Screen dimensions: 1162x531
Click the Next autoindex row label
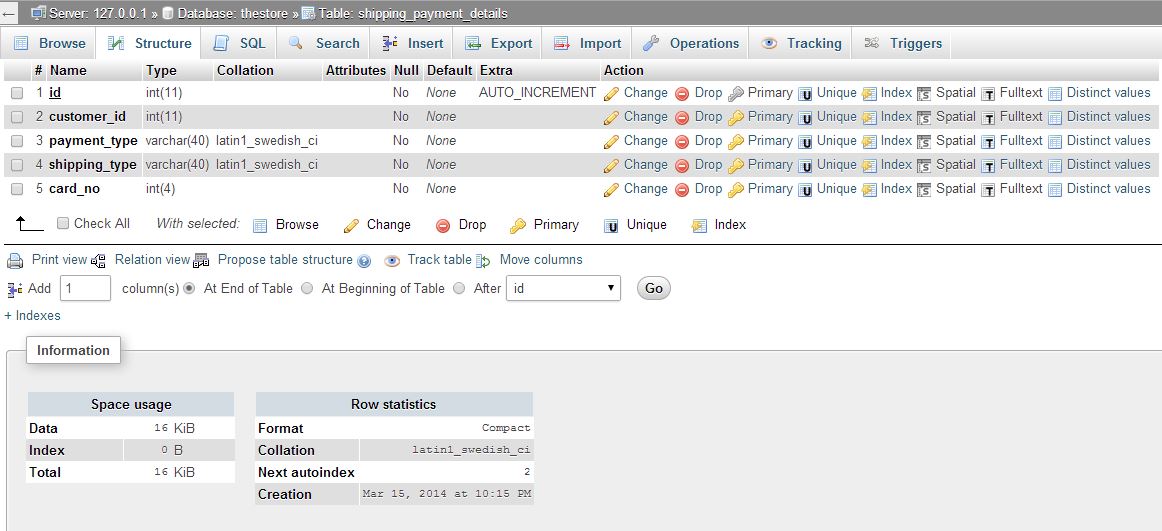coord(306,472)
